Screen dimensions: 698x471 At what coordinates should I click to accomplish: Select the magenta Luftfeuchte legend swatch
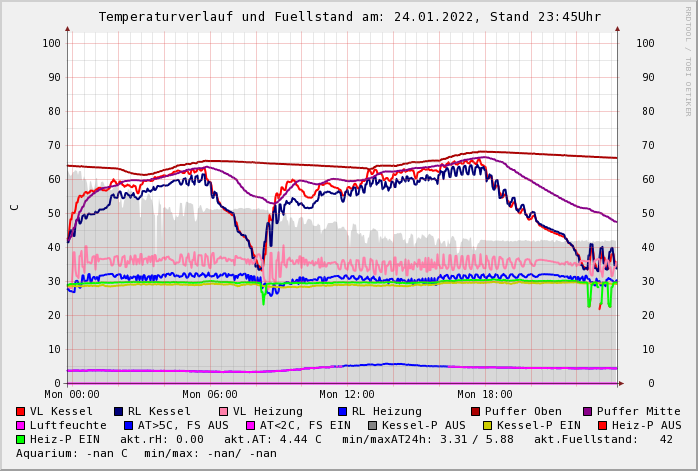pyautogui.click(x=21, y=425)
